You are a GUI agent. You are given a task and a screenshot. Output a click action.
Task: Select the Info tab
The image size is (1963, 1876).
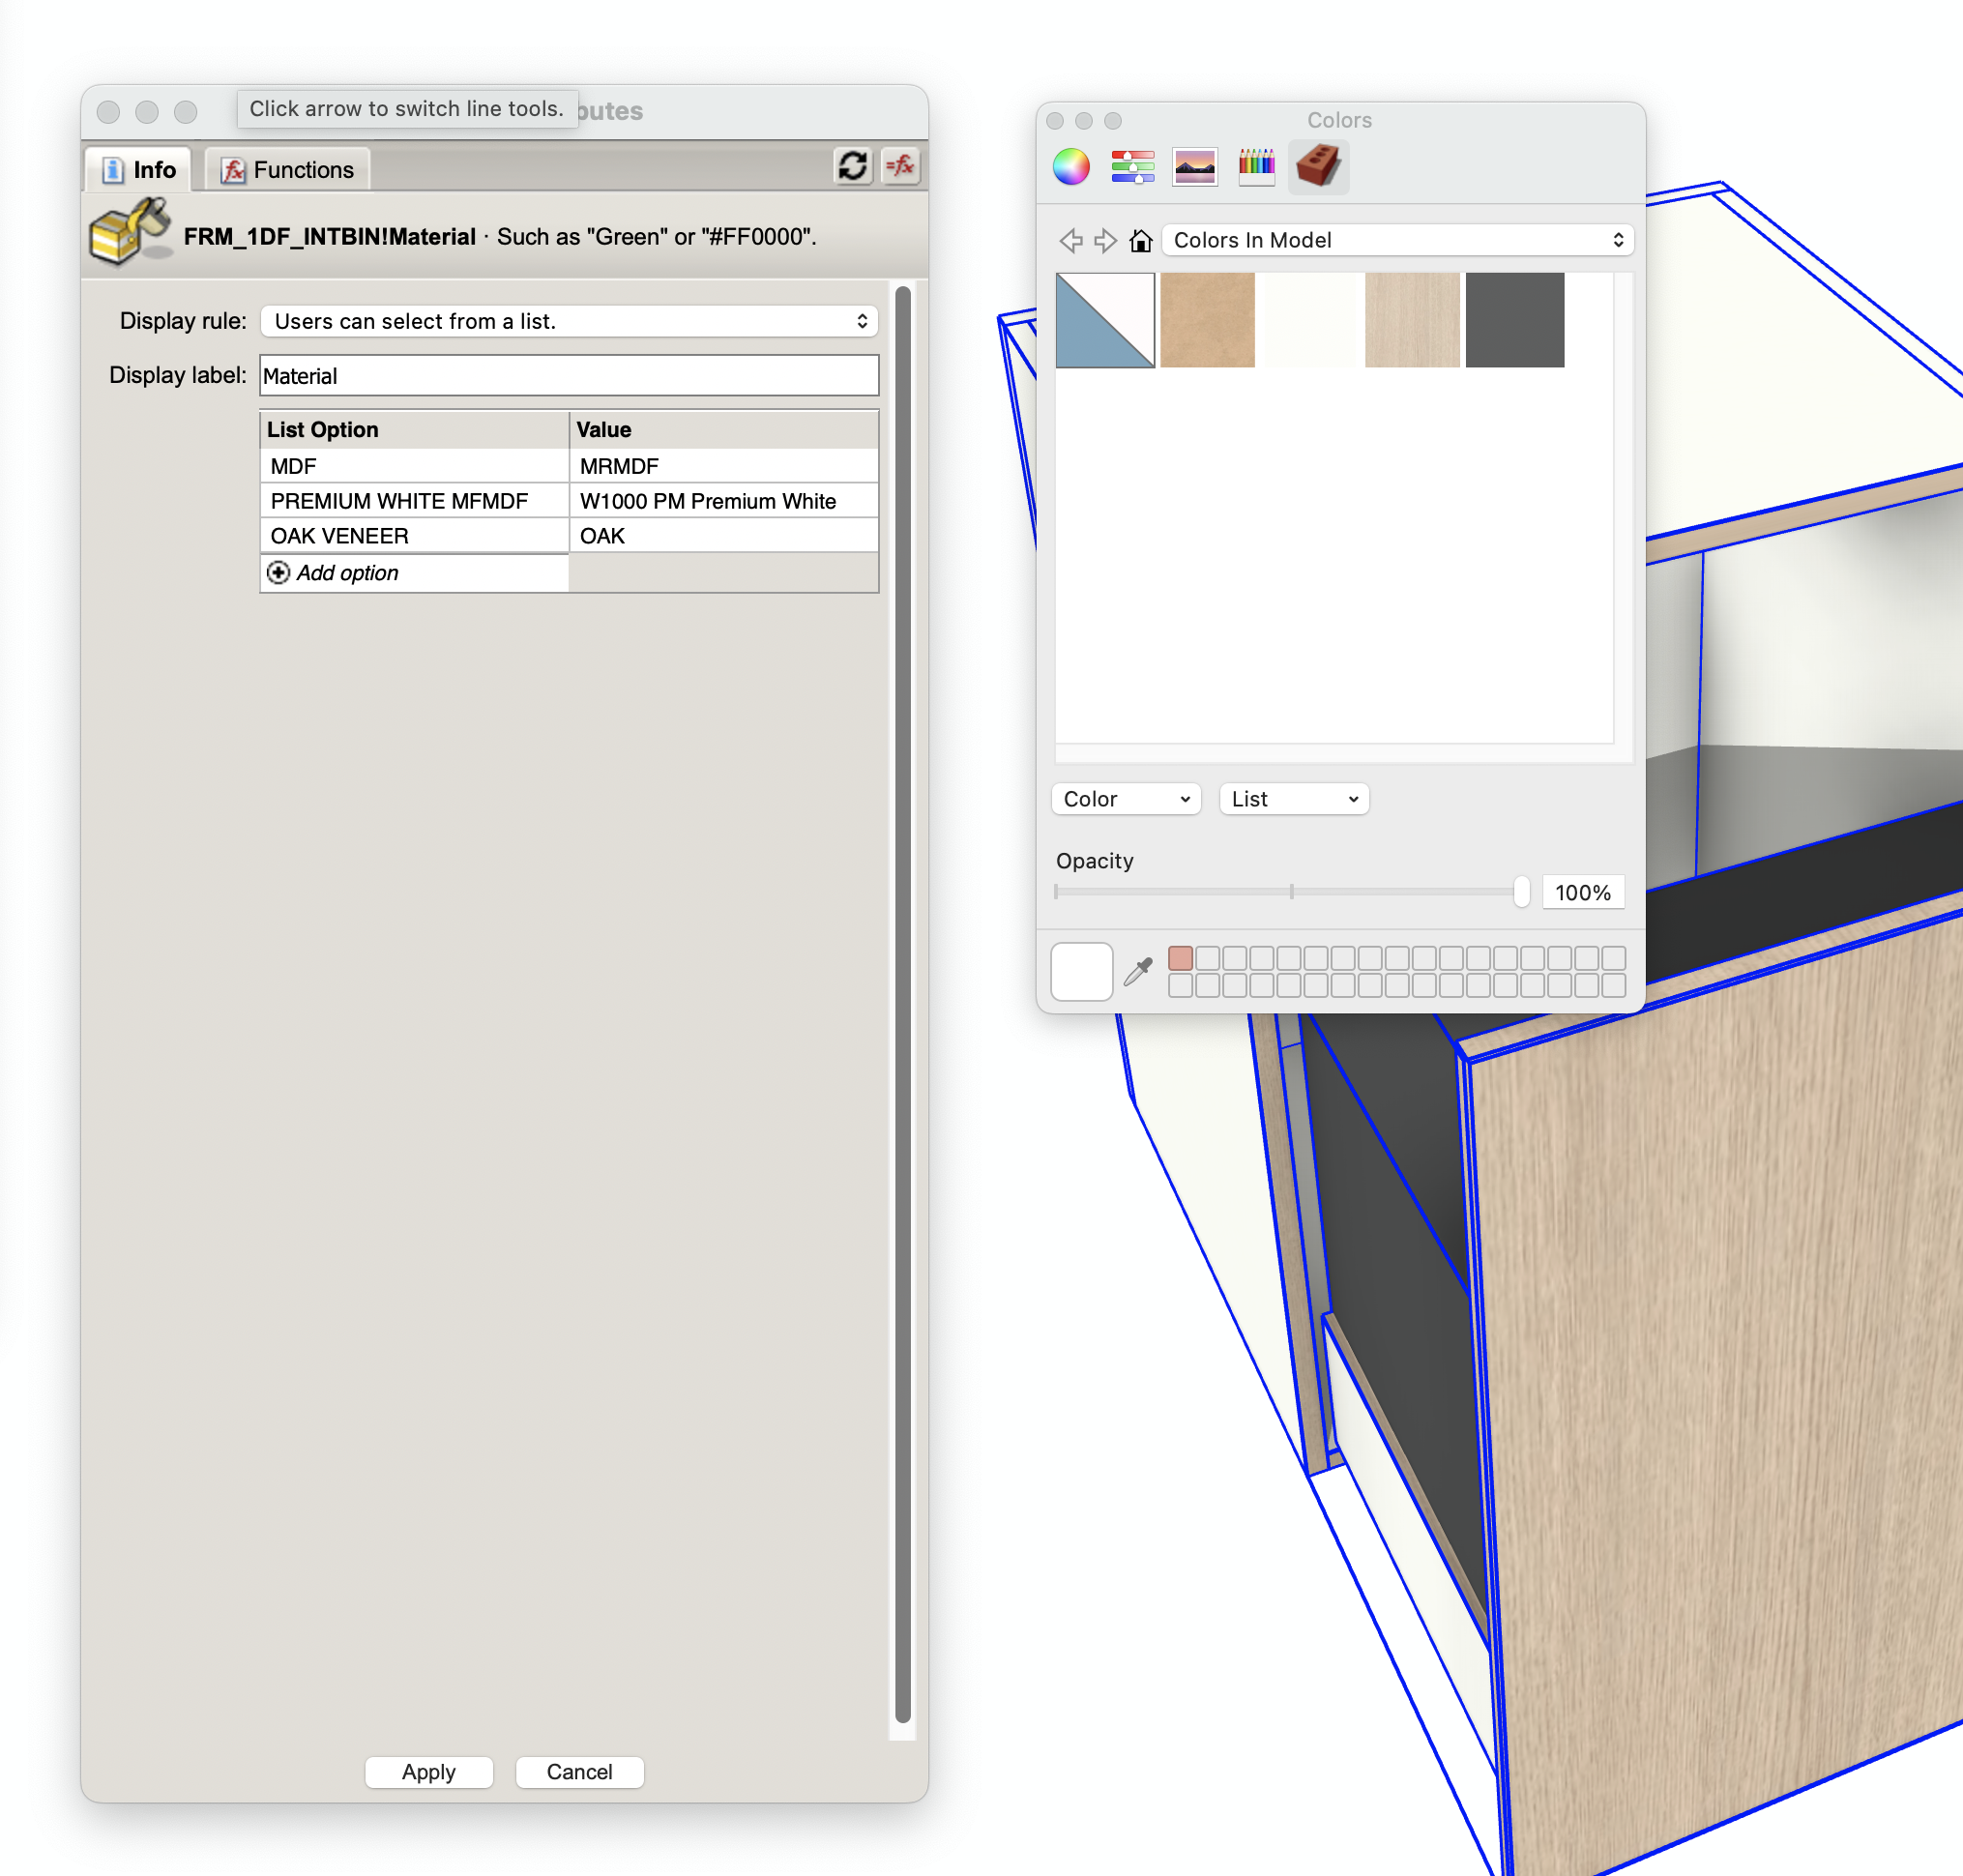tap(140, 170)
